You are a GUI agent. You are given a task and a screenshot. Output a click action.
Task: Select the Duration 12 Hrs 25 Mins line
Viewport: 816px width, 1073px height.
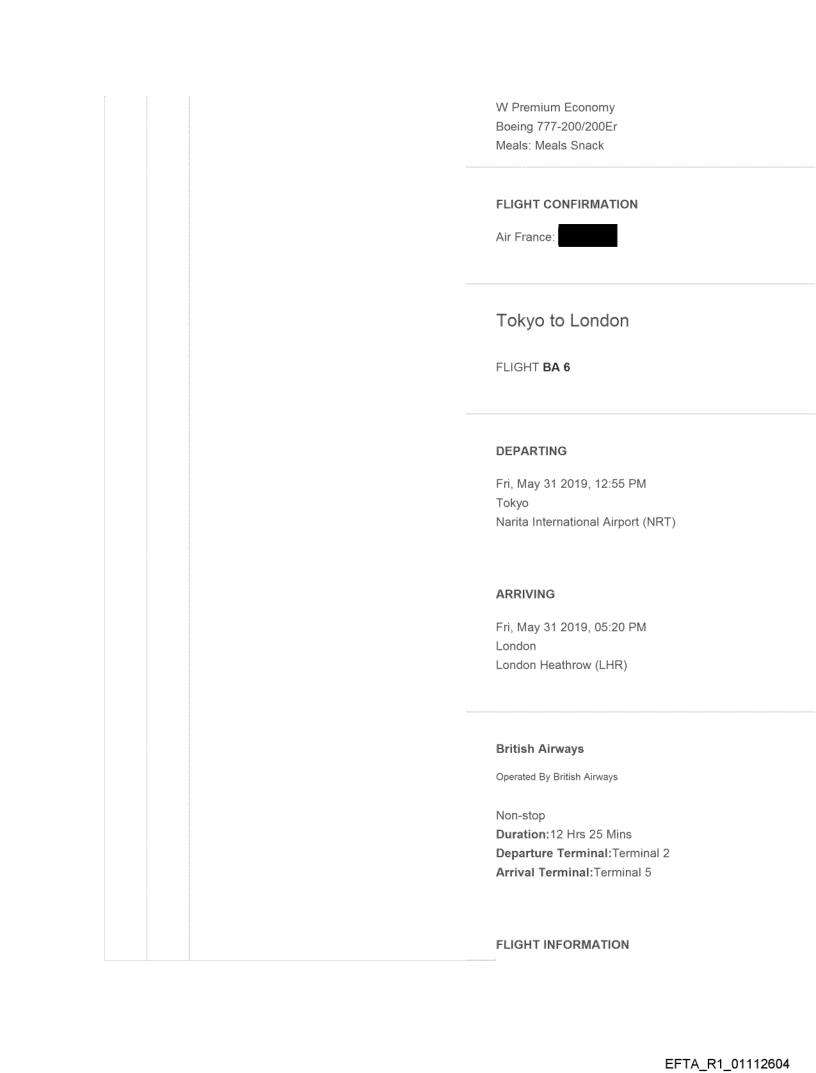(563, 834)
